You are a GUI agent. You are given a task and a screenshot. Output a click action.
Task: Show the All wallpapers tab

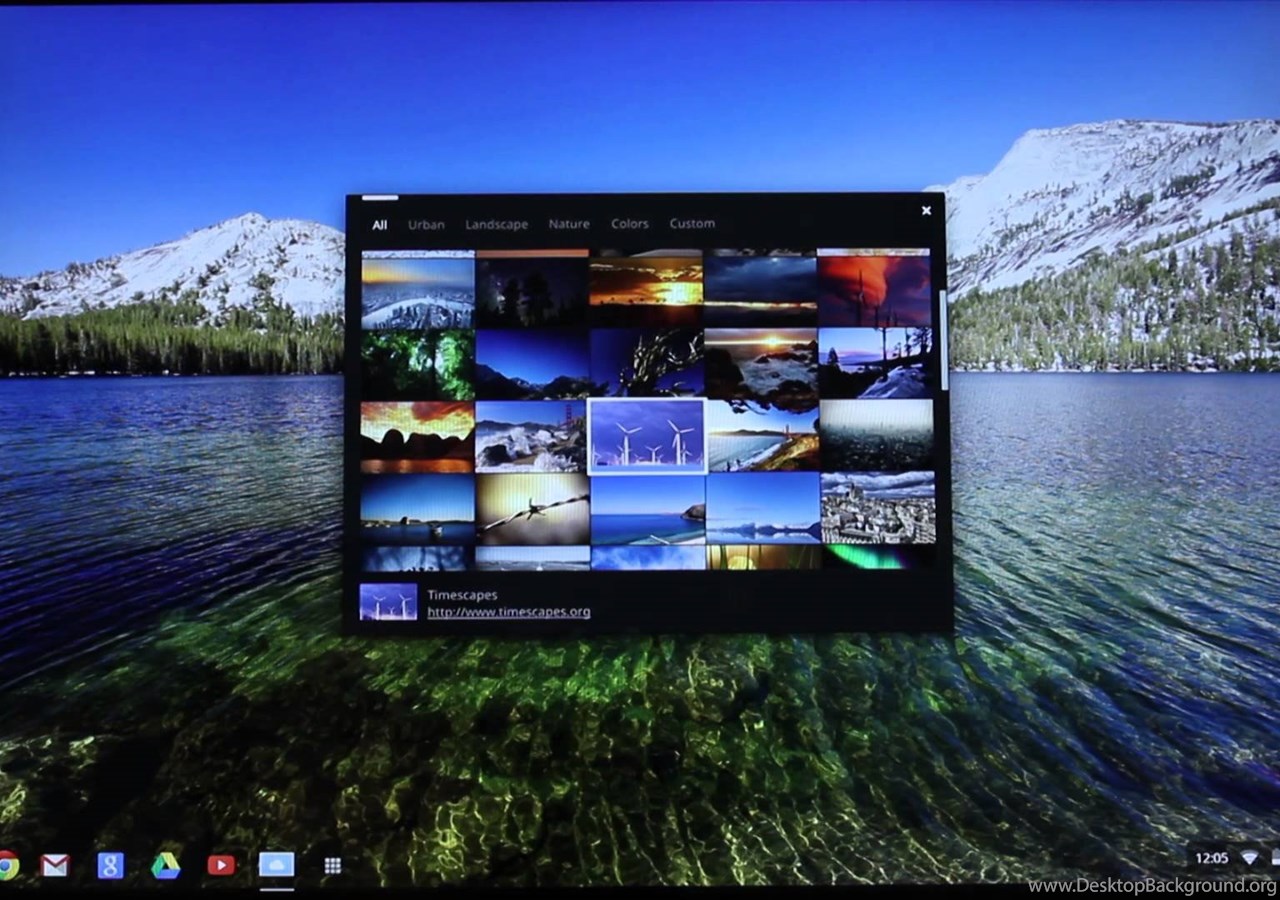pos(379,224)
